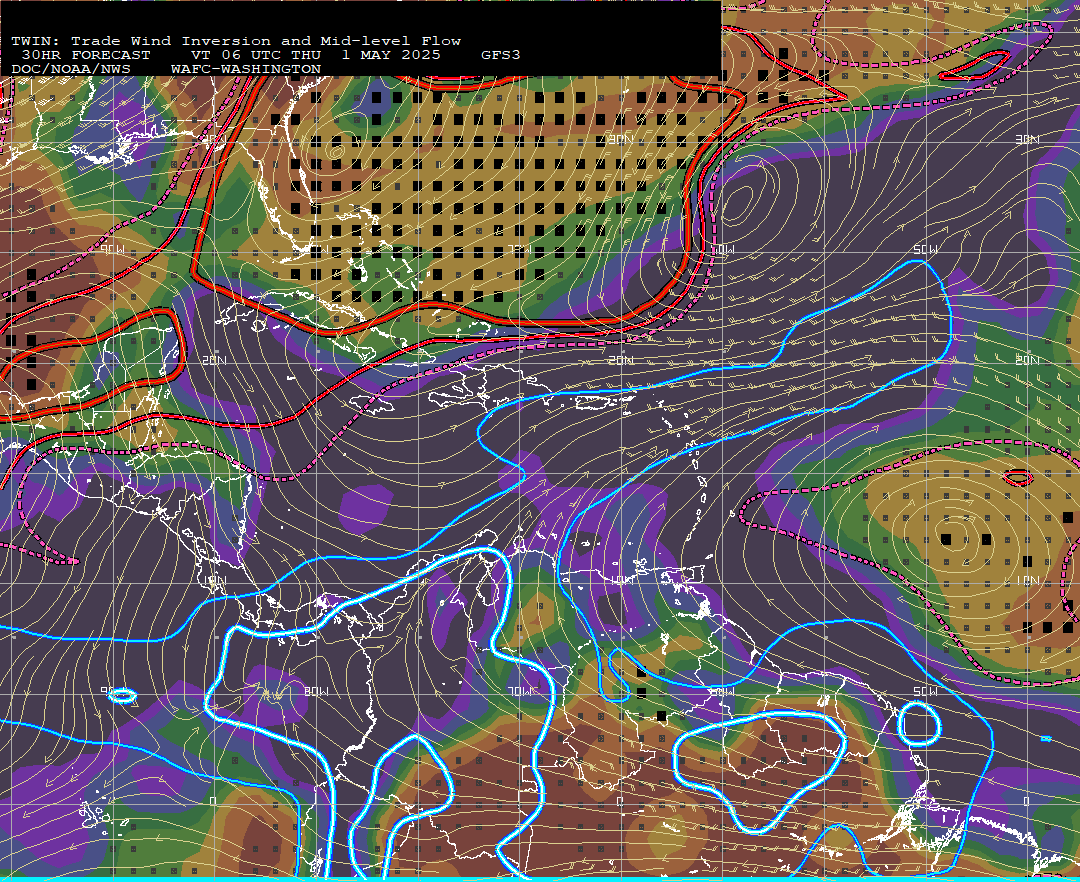This screenshot has width=1080, height=882.
Task: Click the 30N label at the map's eastern edge
Action: [x=1027, y=139]
